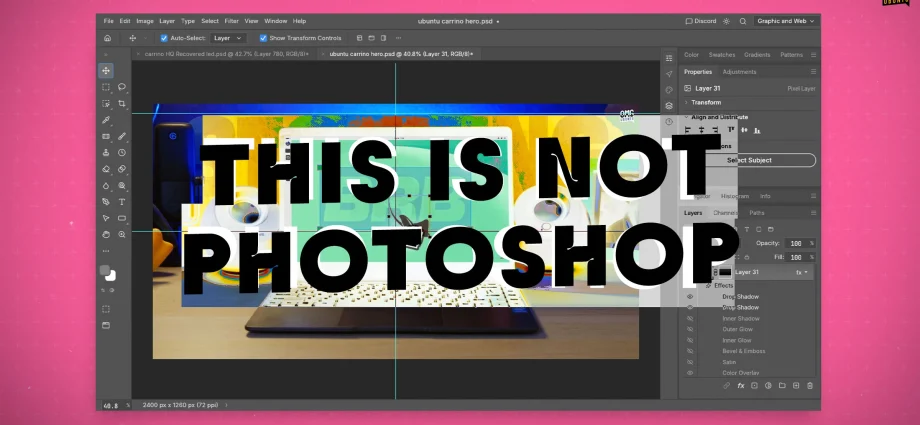
Task: Switch to the Swatches tab
Action: pos(722,55)
